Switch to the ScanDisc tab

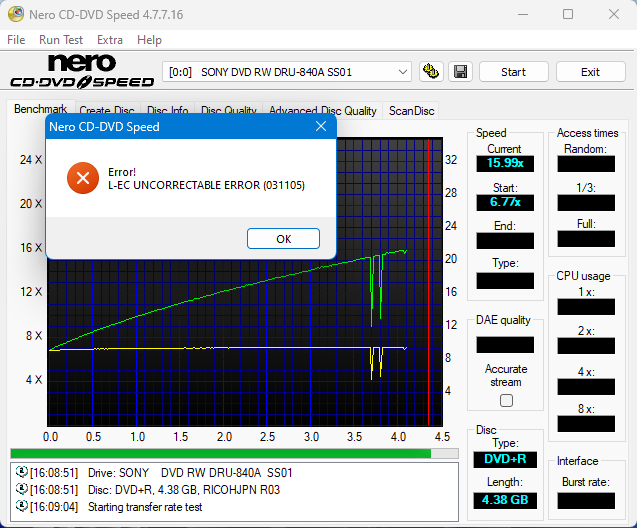coord(412,111)
